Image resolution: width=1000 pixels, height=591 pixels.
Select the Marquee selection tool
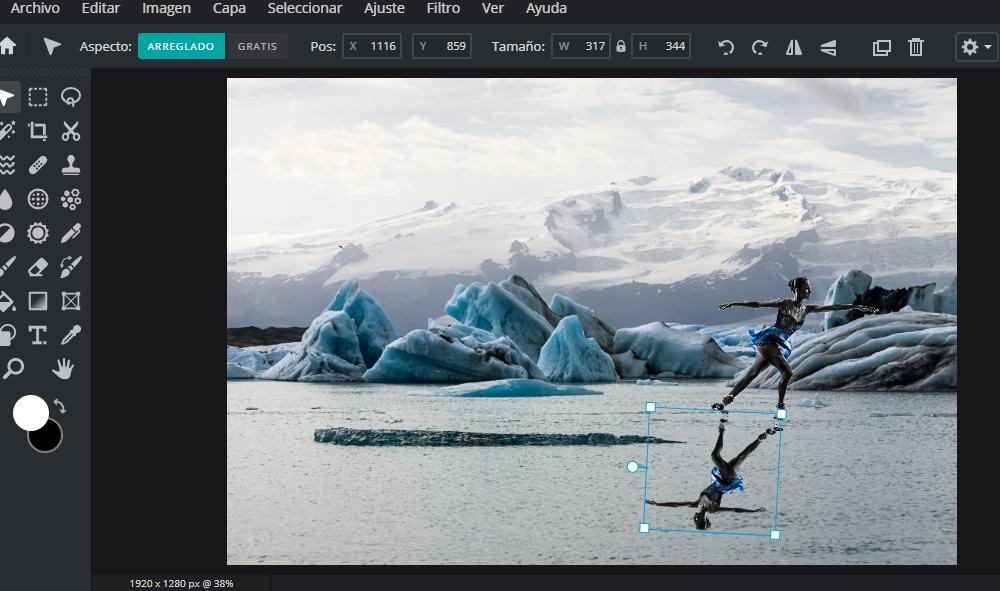(38, 97)
